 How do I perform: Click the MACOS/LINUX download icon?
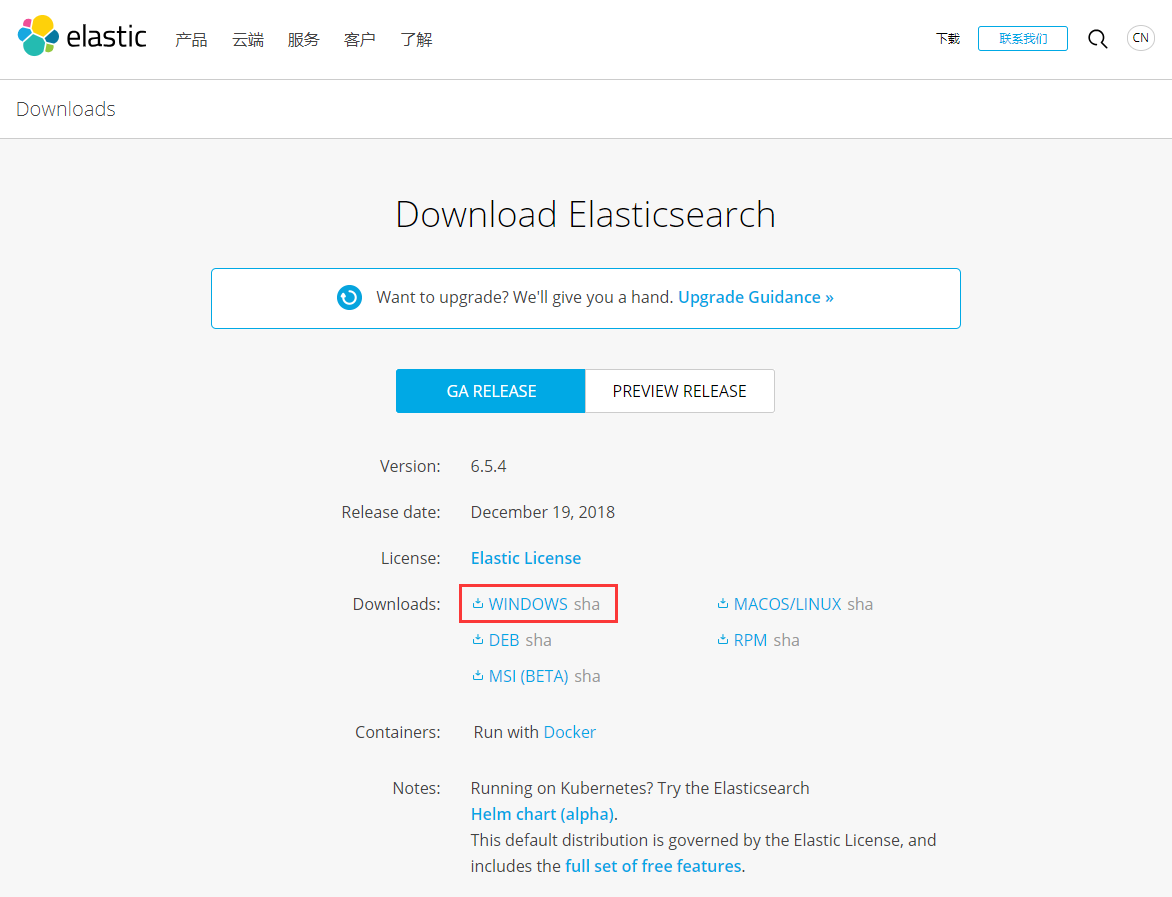[x=722, y=603]
